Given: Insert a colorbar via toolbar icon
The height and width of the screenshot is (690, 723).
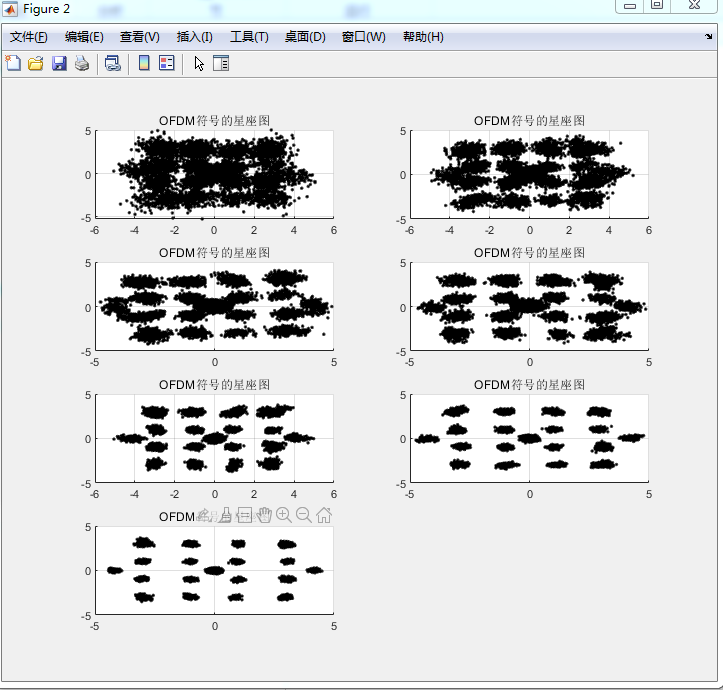Looking at the screenshot, I should [144, 63].
